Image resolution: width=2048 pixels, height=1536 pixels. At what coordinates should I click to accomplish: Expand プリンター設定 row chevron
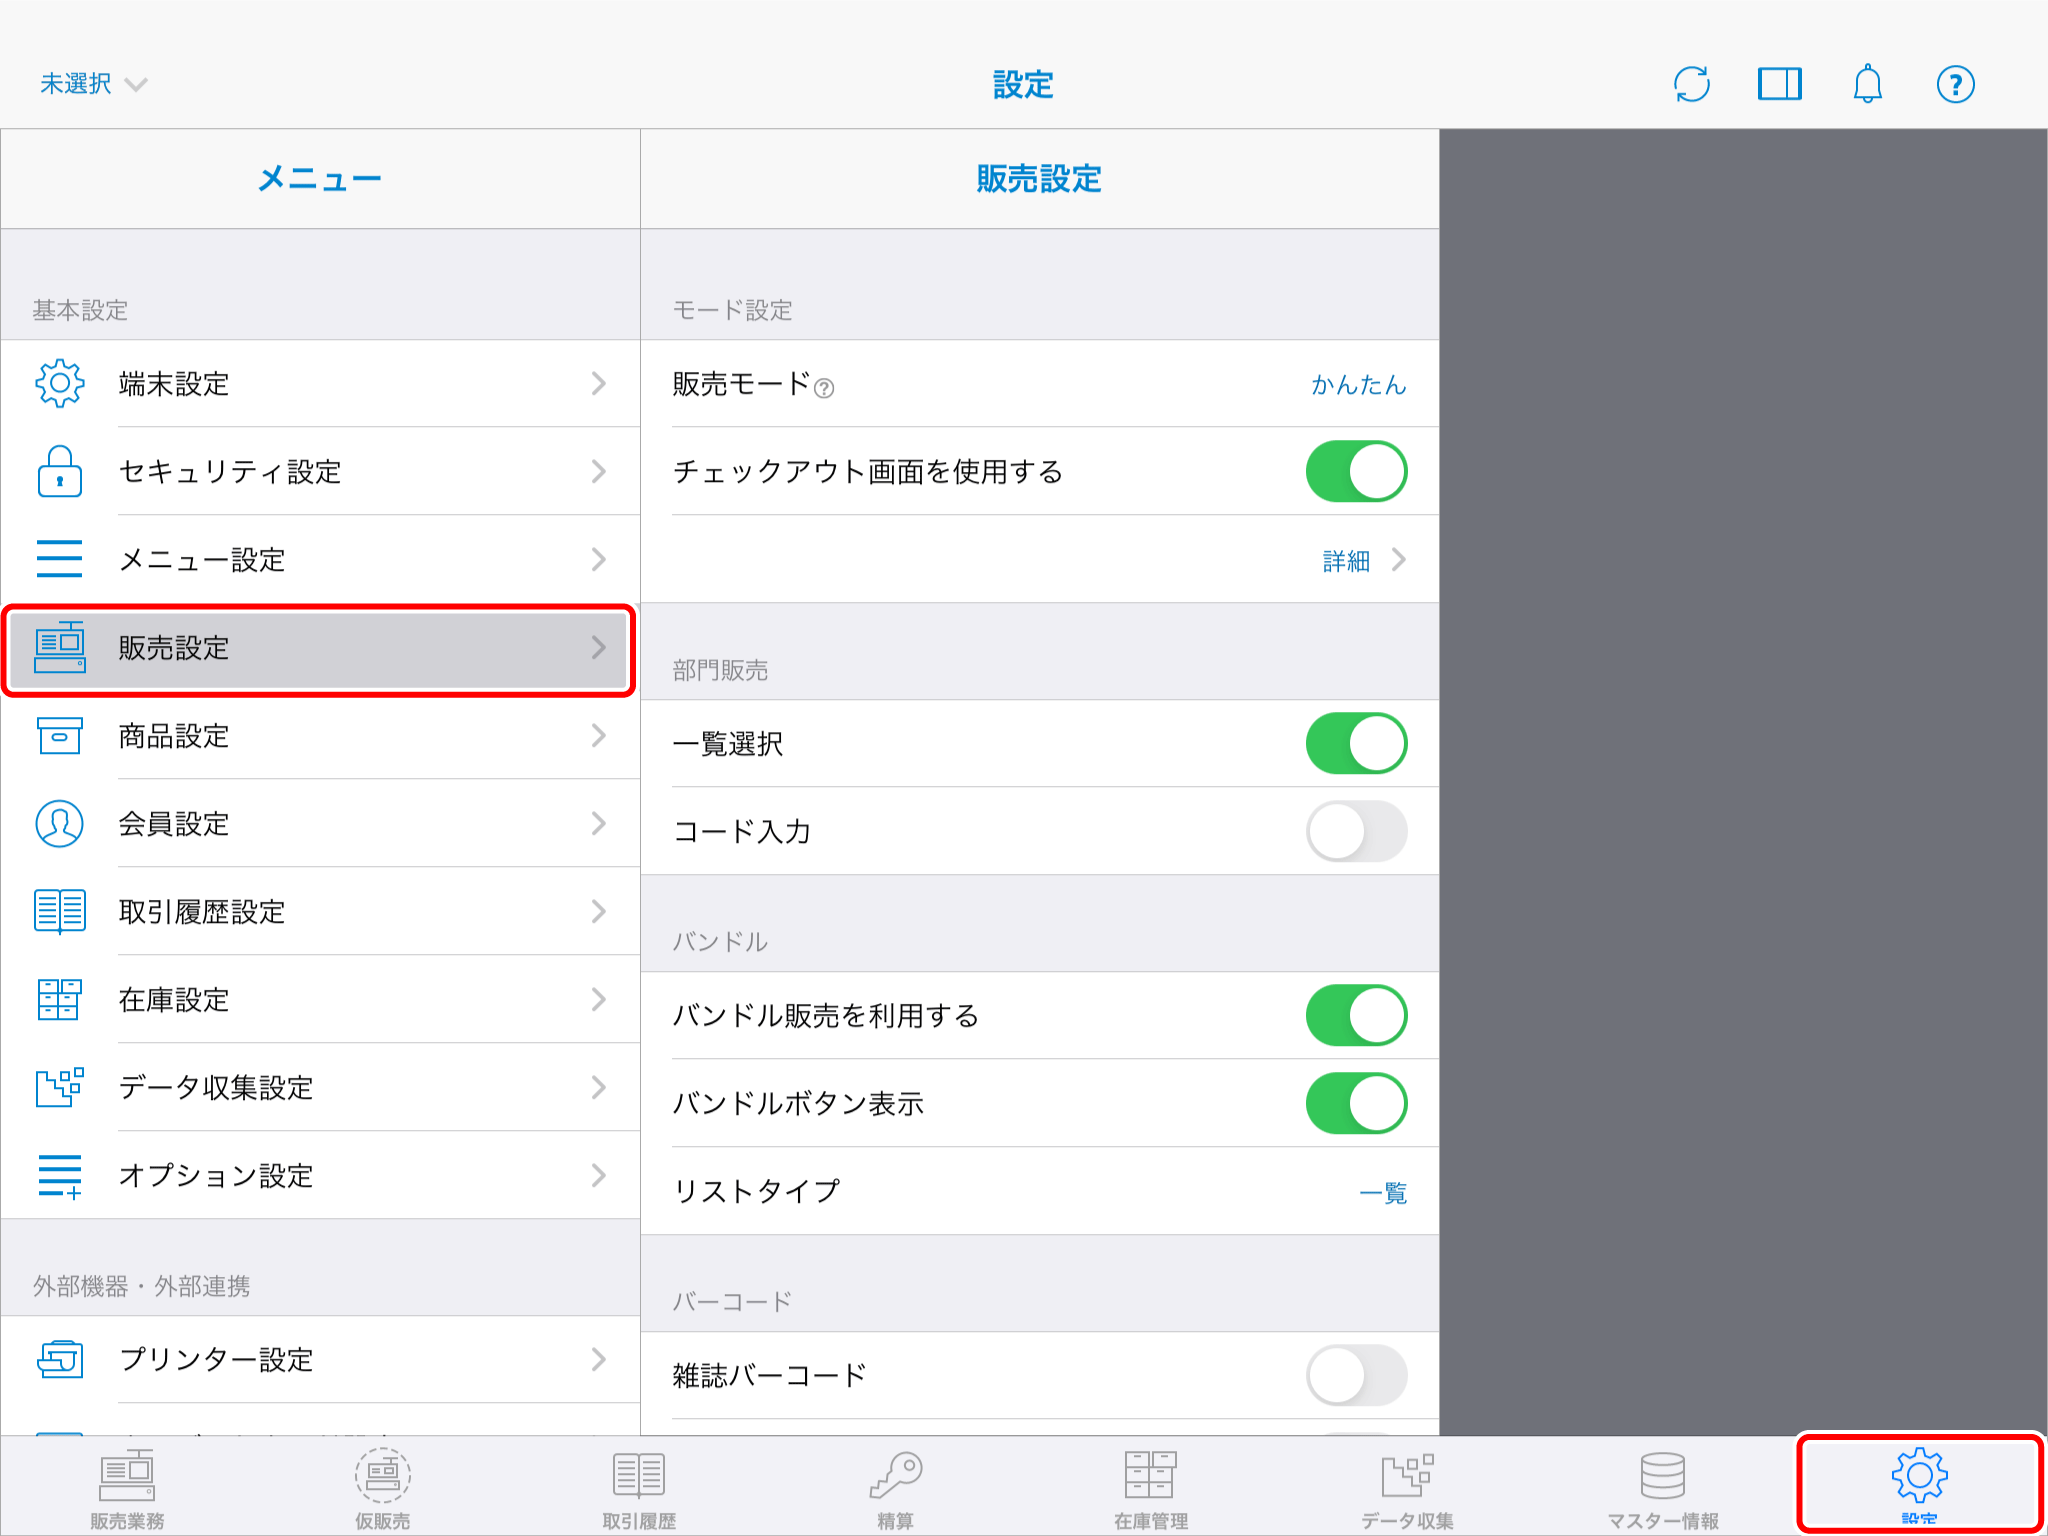[x=598, y=1359]
